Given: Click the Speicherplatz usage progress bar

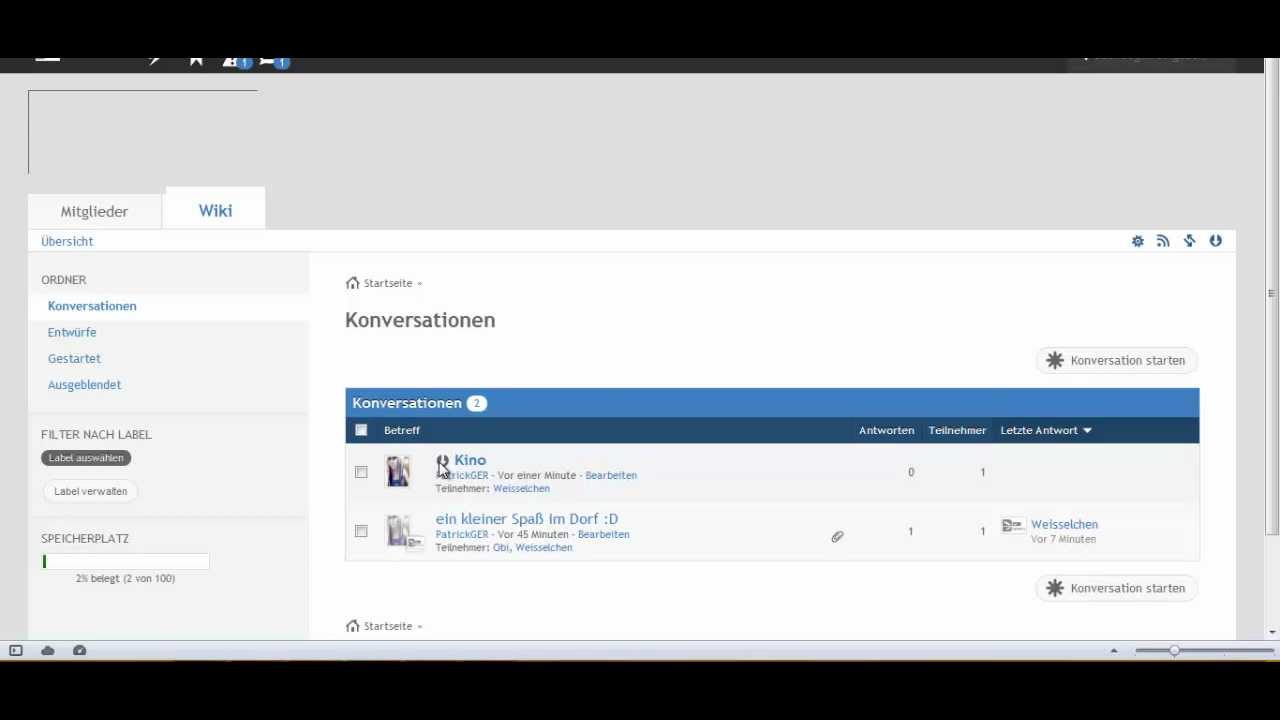Looking at the screenshot, I should pos(125,562).
